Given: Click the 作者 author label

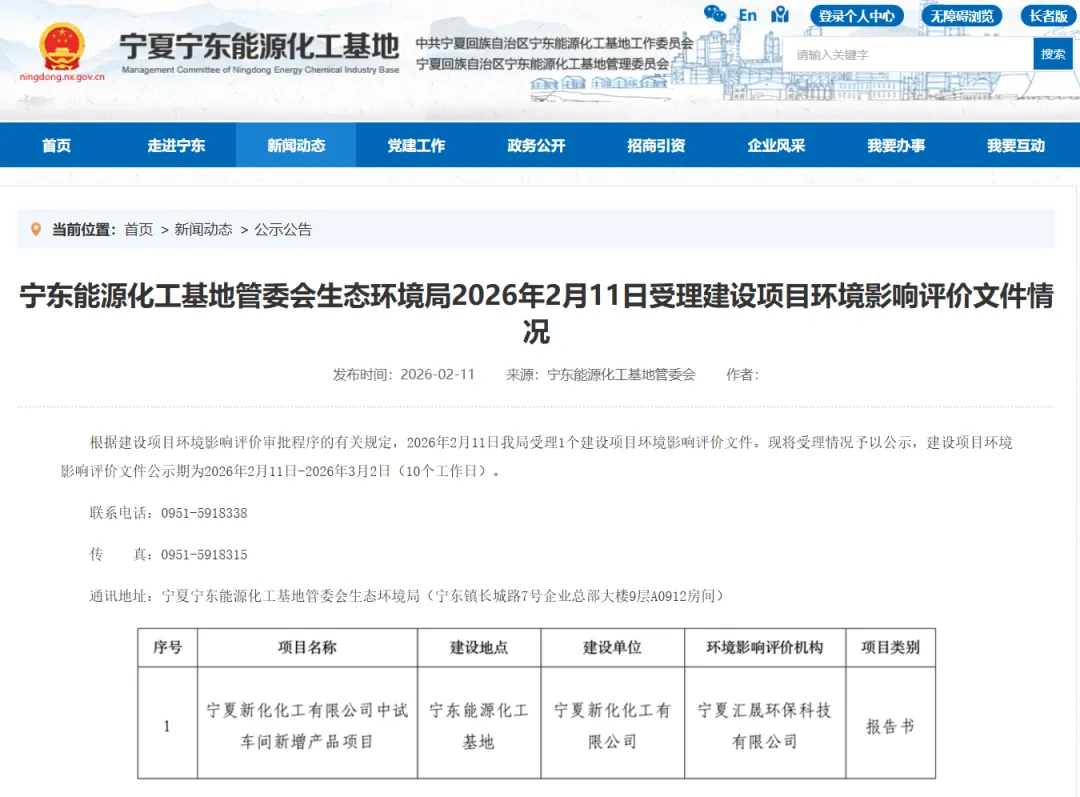Looking at the screenshot, I should (x=742, y=375).
